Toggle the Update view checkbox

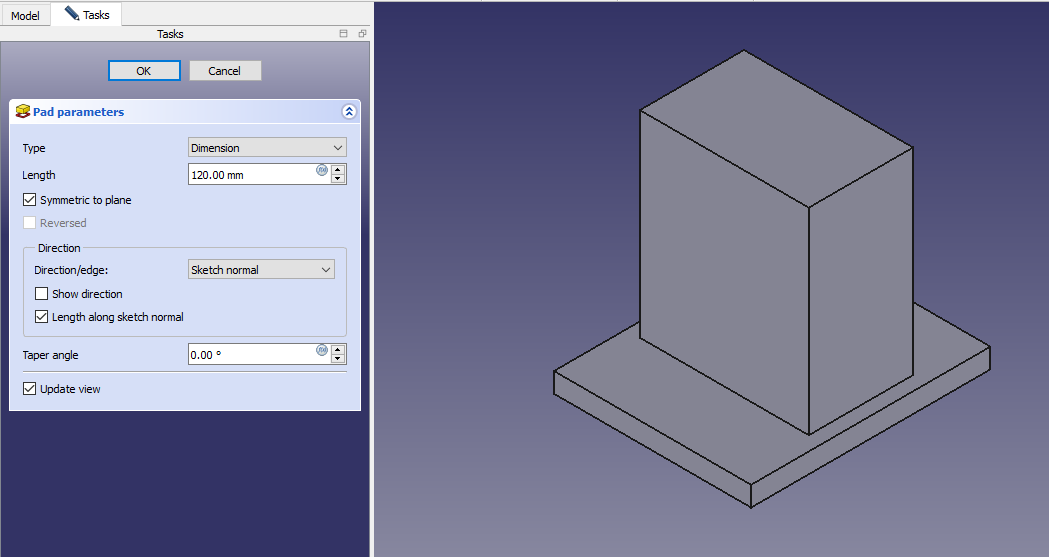(x=30, y=389)
